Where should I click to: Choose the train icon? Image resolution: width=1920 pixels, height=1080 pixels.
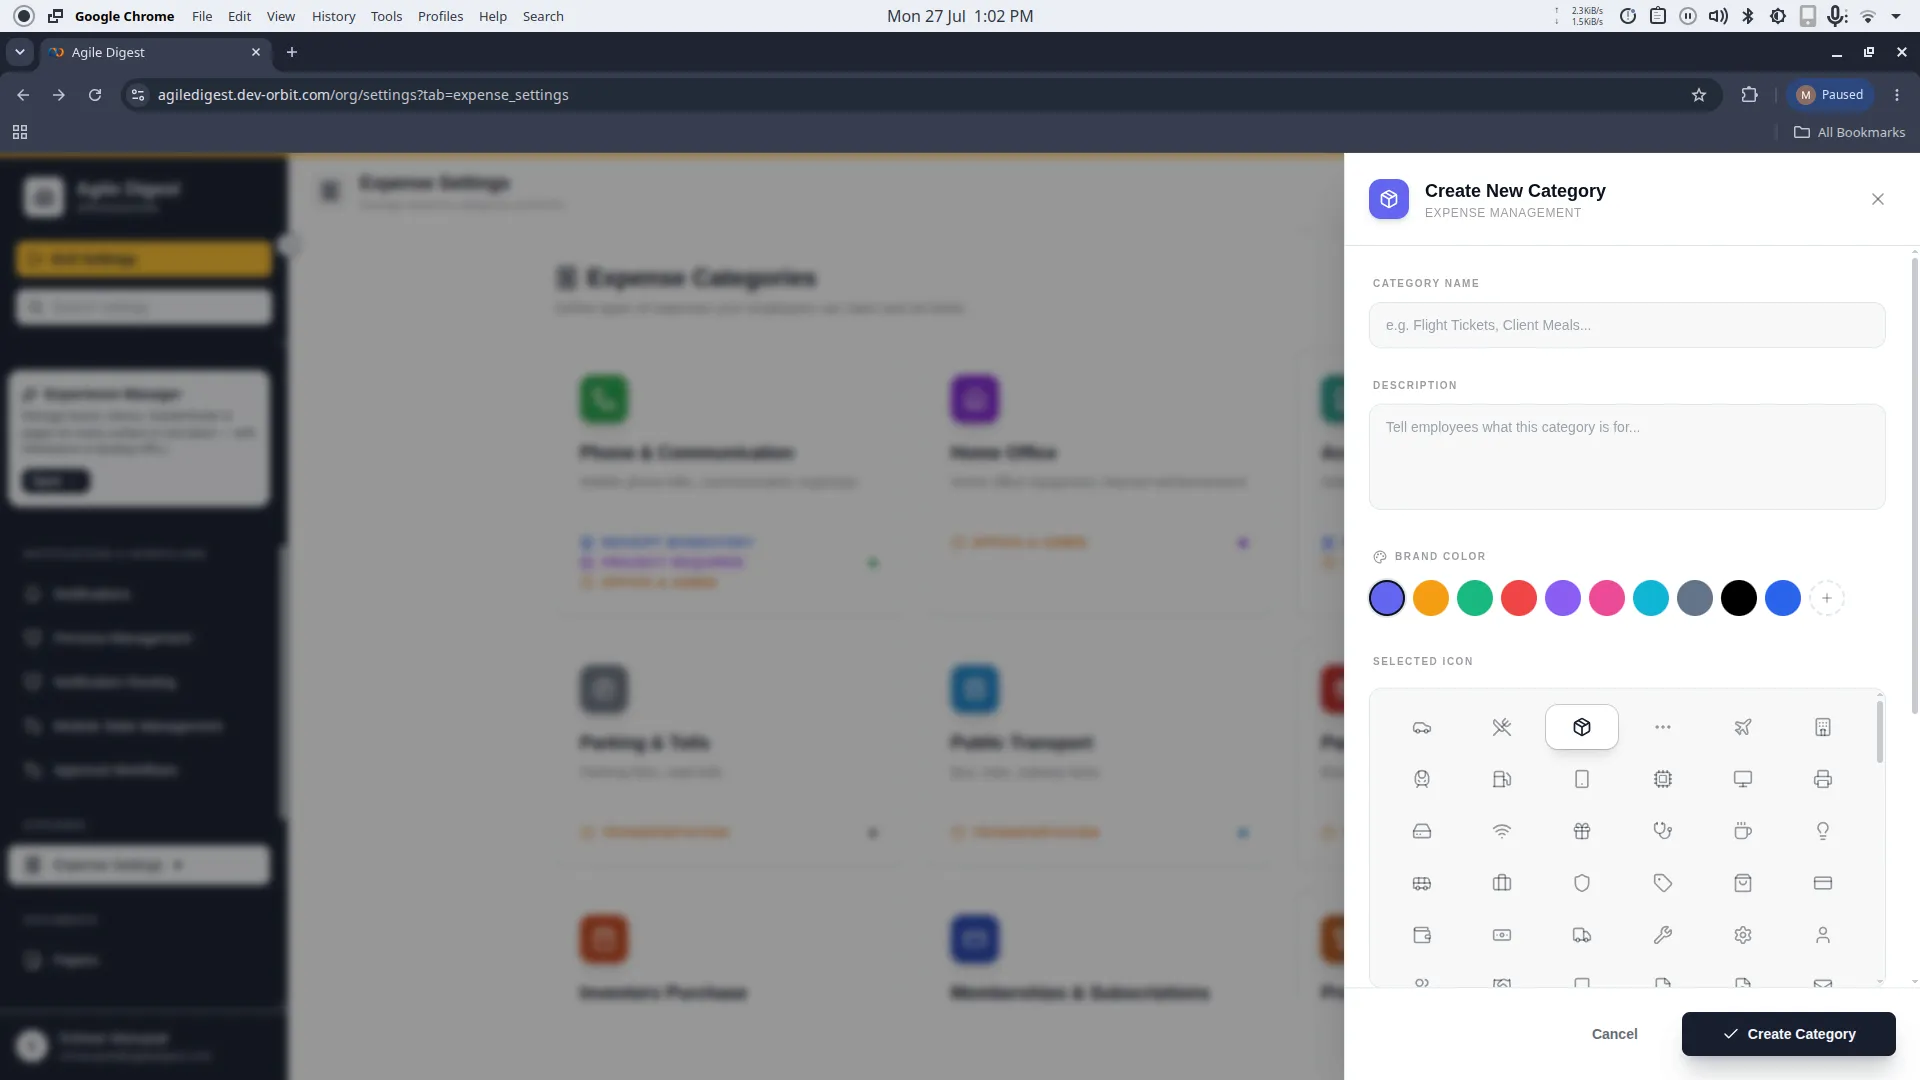coord(1421,779)
